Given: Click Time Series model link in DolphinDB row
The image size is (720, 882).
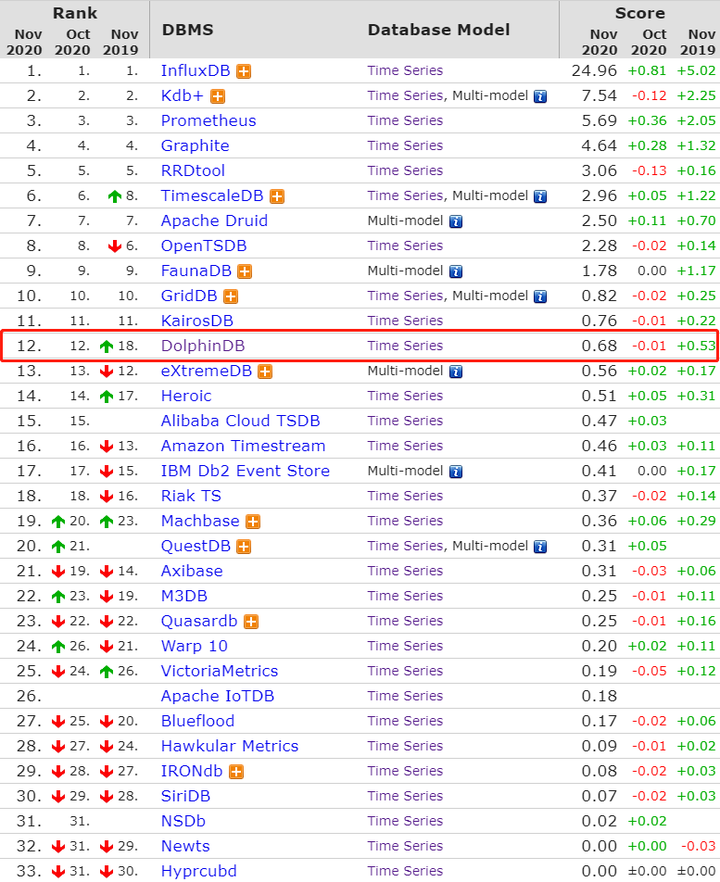Looking at the screenshot, I should [405, 346].
